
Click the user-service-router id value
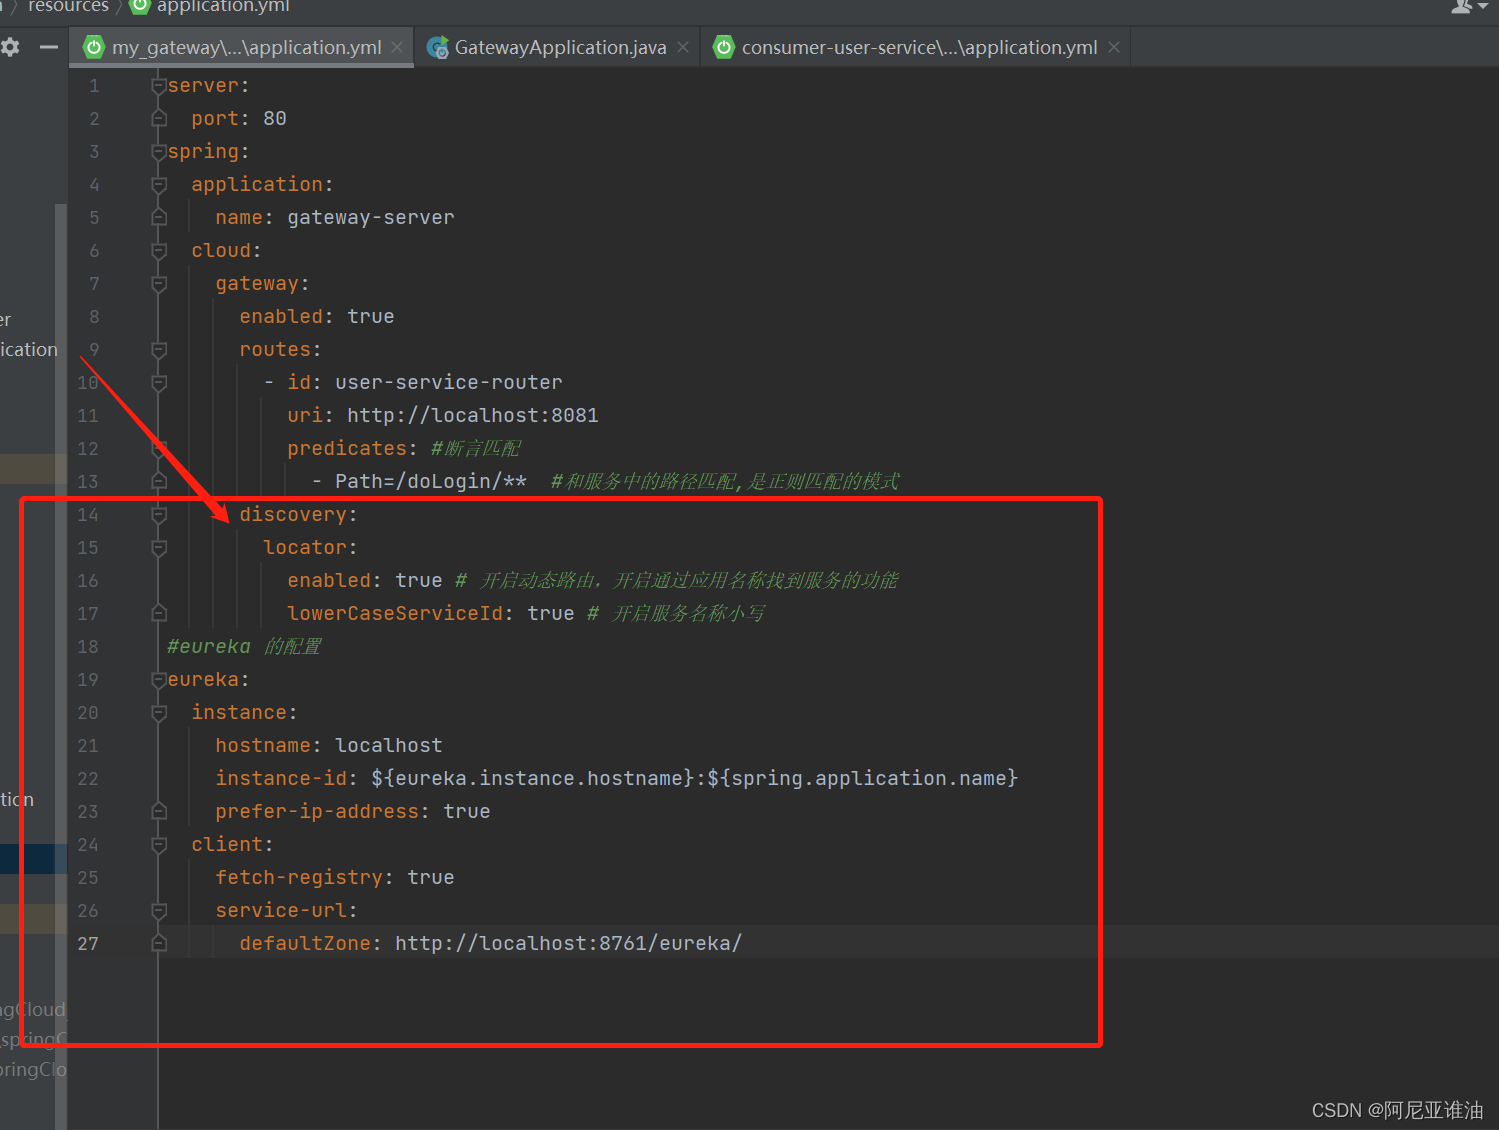pyautogui.click(x=449, y=383)
